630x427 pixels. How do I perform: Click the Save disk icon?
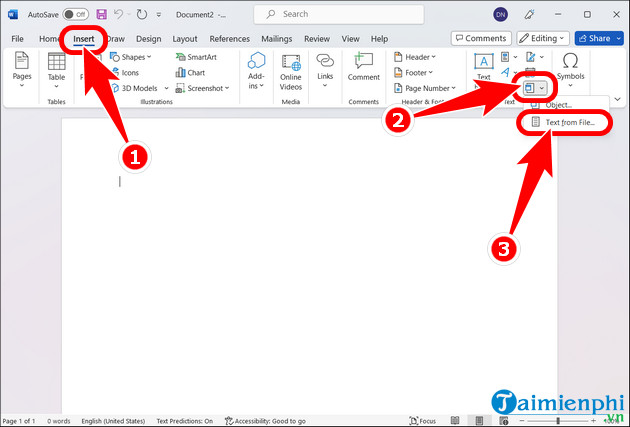click(x=102, y=14)
